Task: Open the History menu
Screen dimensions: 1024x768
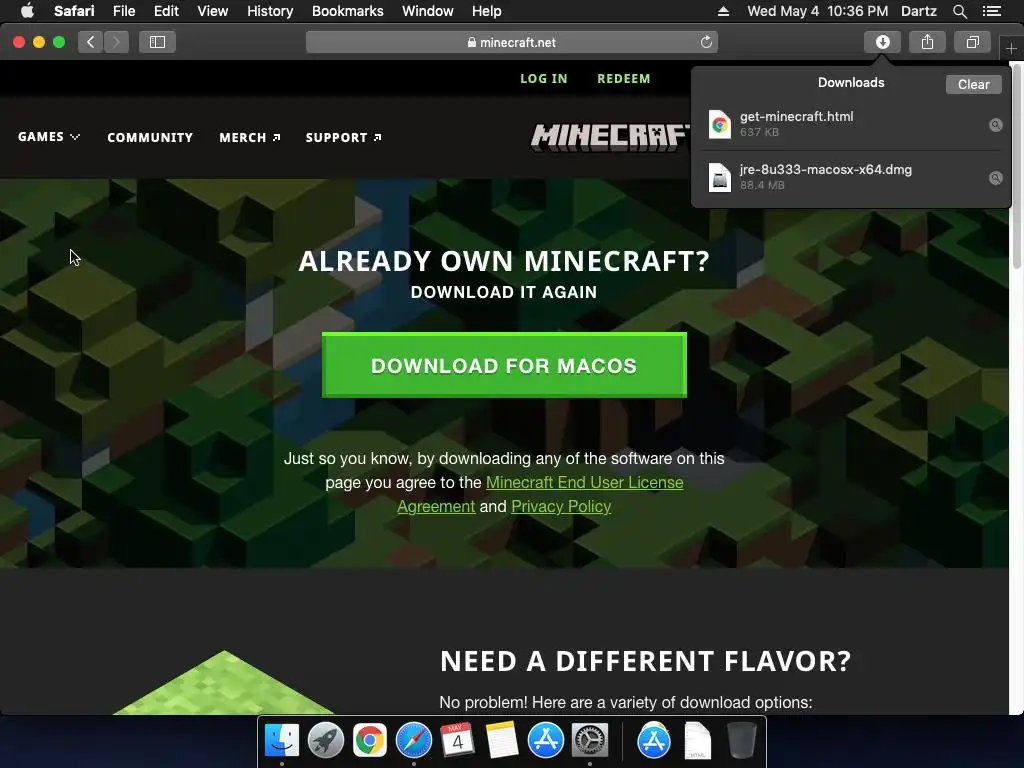Action: tap(270, 11)
